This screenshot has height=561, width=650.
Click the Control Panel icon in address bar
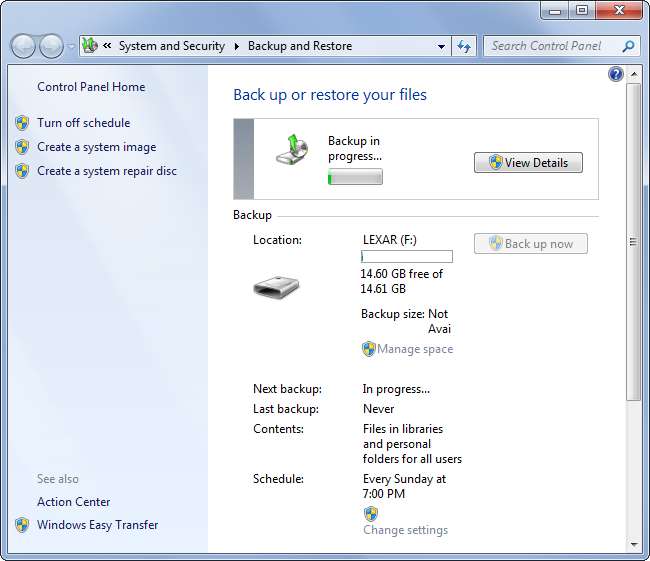tap(90, 46)
